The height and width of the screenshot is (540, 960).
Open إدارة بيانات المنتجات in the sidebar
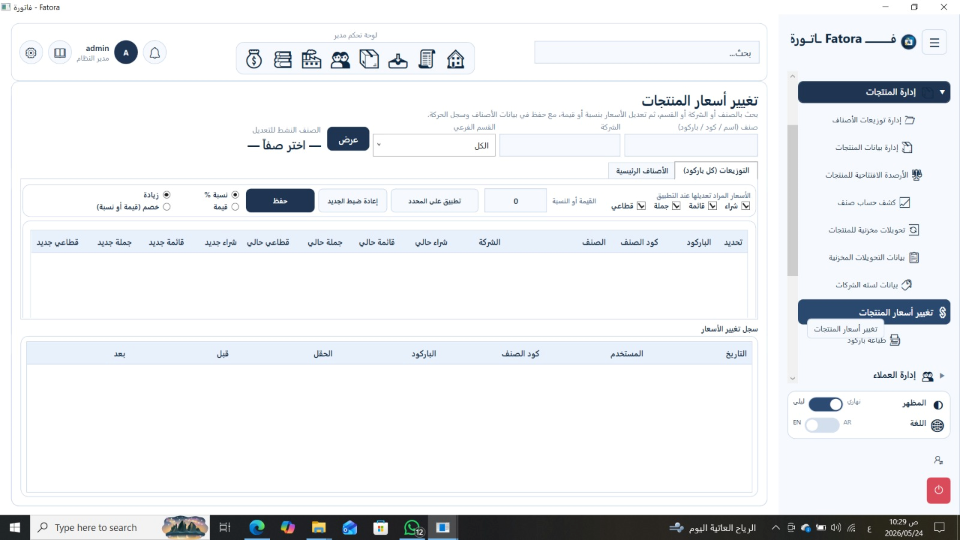point(874,148)
